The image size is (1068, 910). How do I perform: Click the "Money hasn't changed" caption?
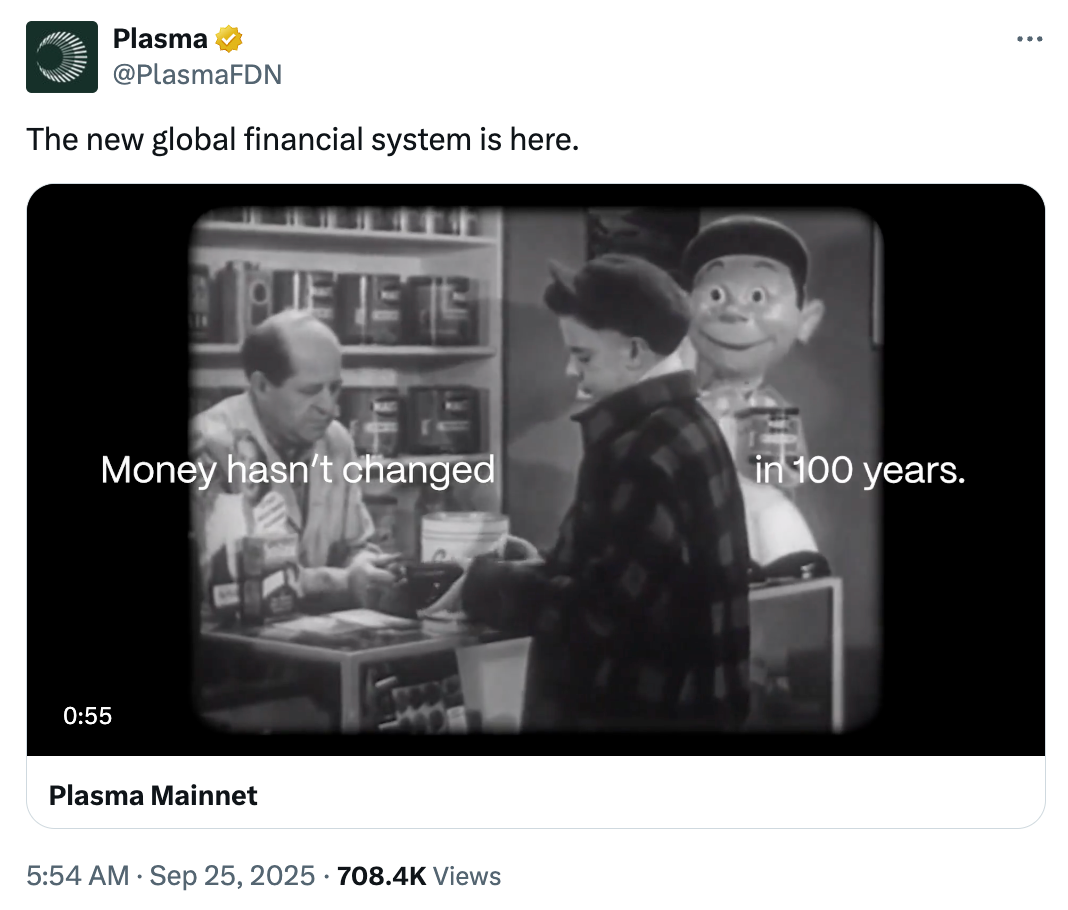(298, 469)
